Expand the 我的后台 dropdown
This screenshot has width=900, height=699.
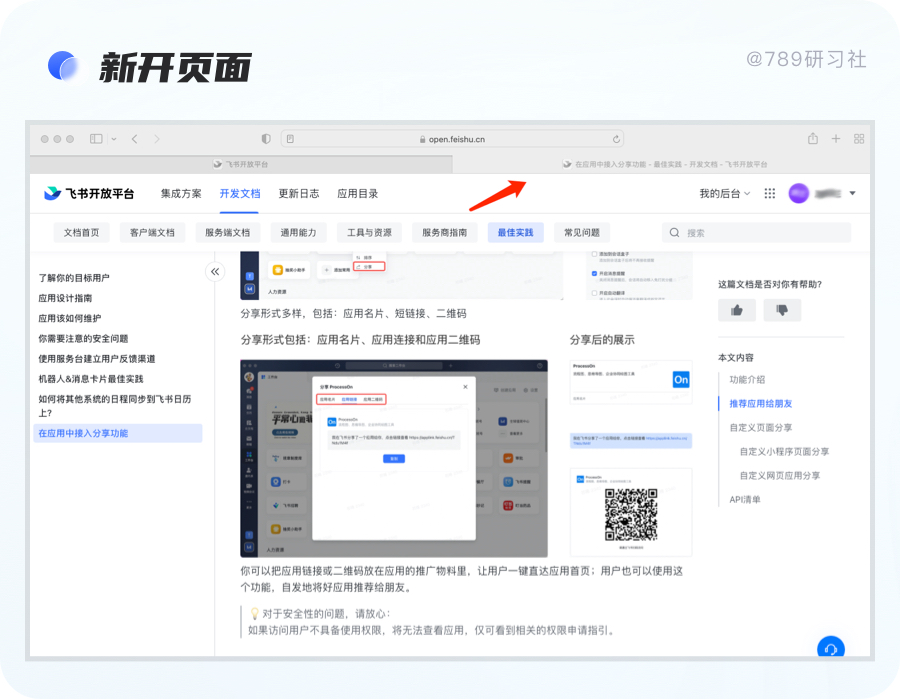point(724,193)
